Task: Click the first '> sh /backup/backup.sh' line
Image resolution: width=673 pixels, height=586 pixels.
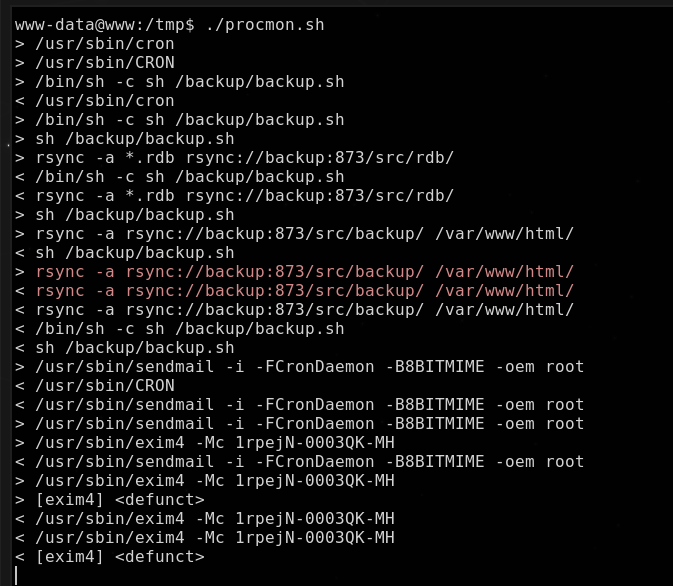Action: pos(125,139)
